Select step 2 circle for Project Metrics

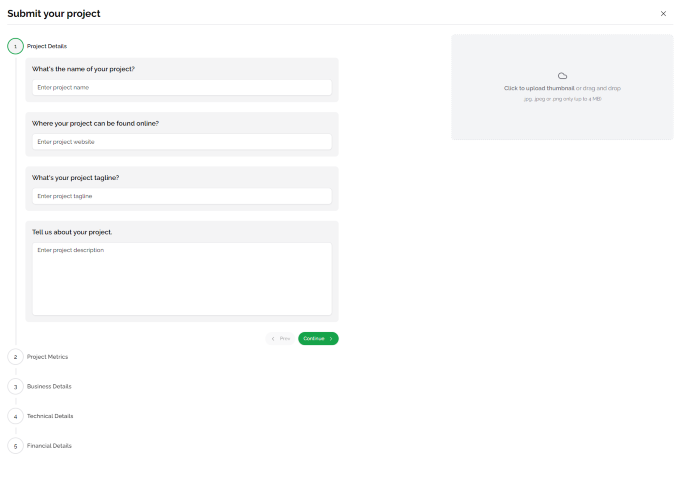point(15,357)
